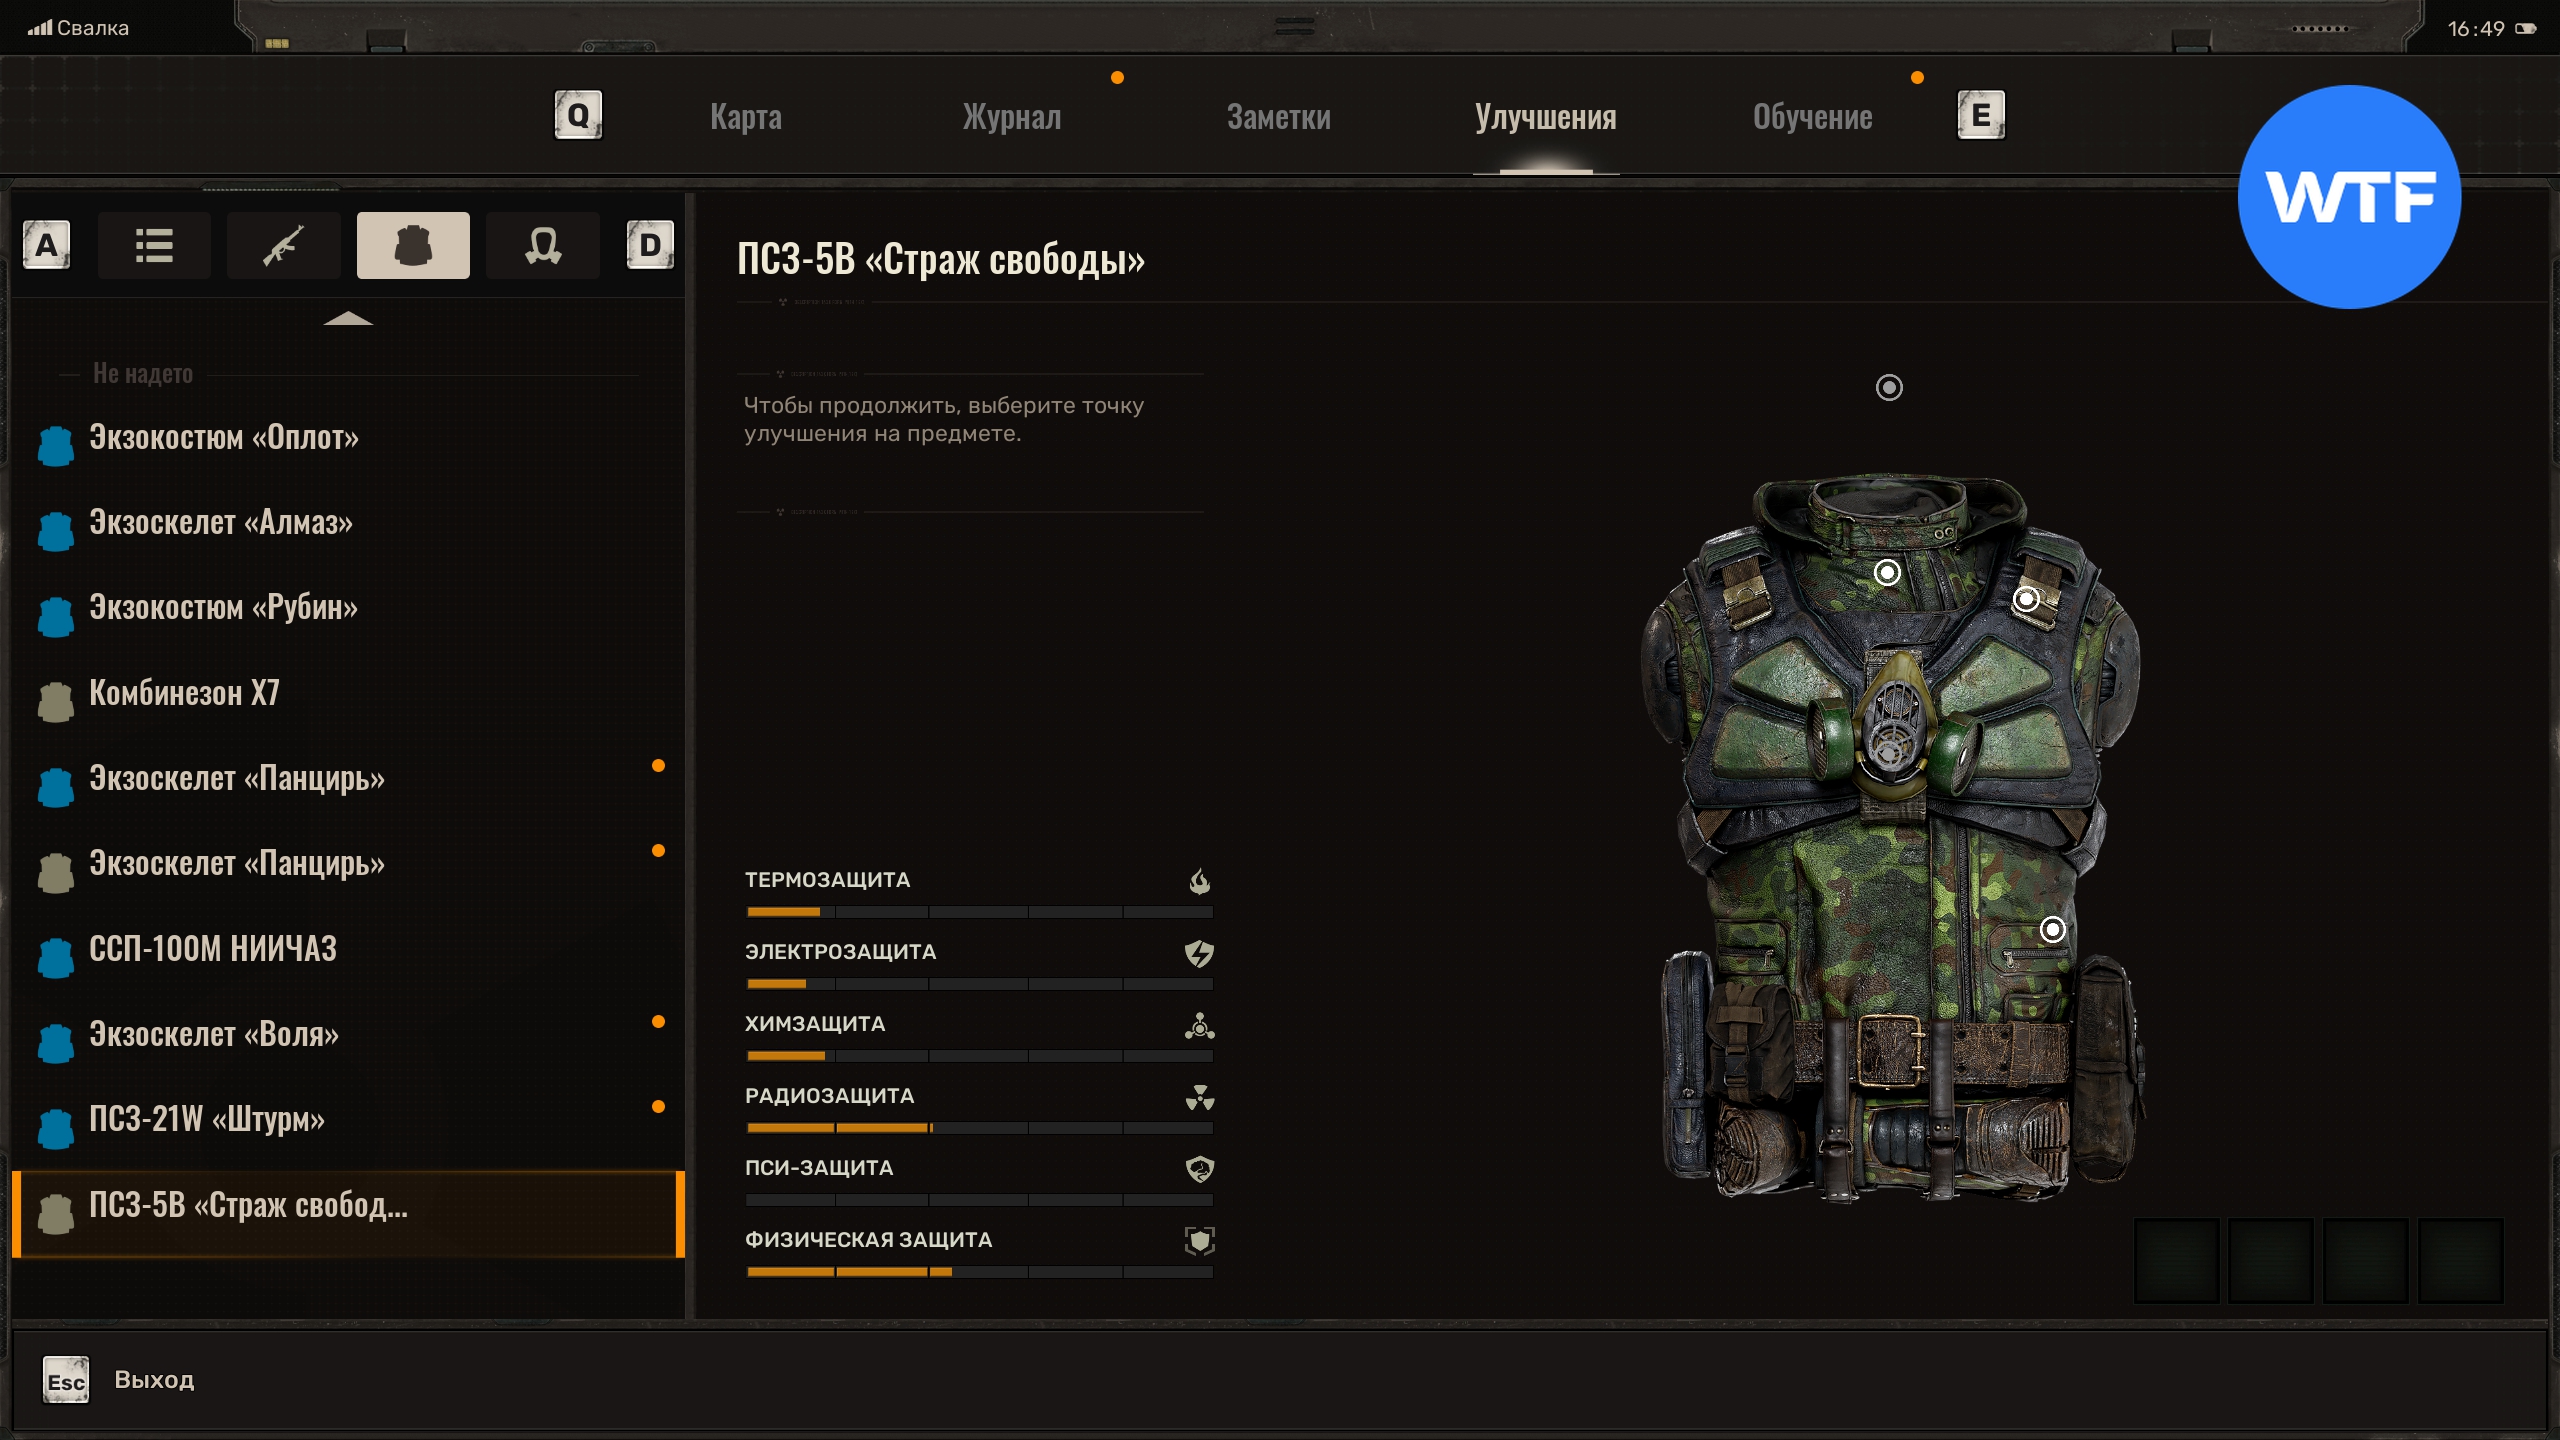Select the all-items list category icon
Screen dimensions: 2560x1440
tap(154, 245)
